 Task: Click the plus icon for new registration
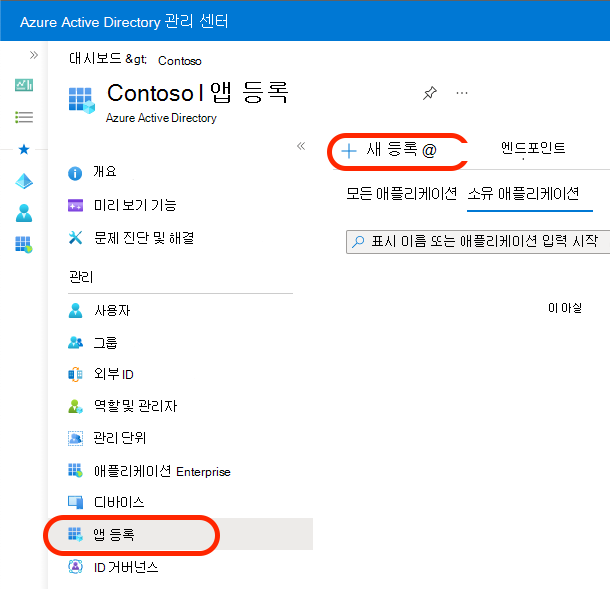349,151
